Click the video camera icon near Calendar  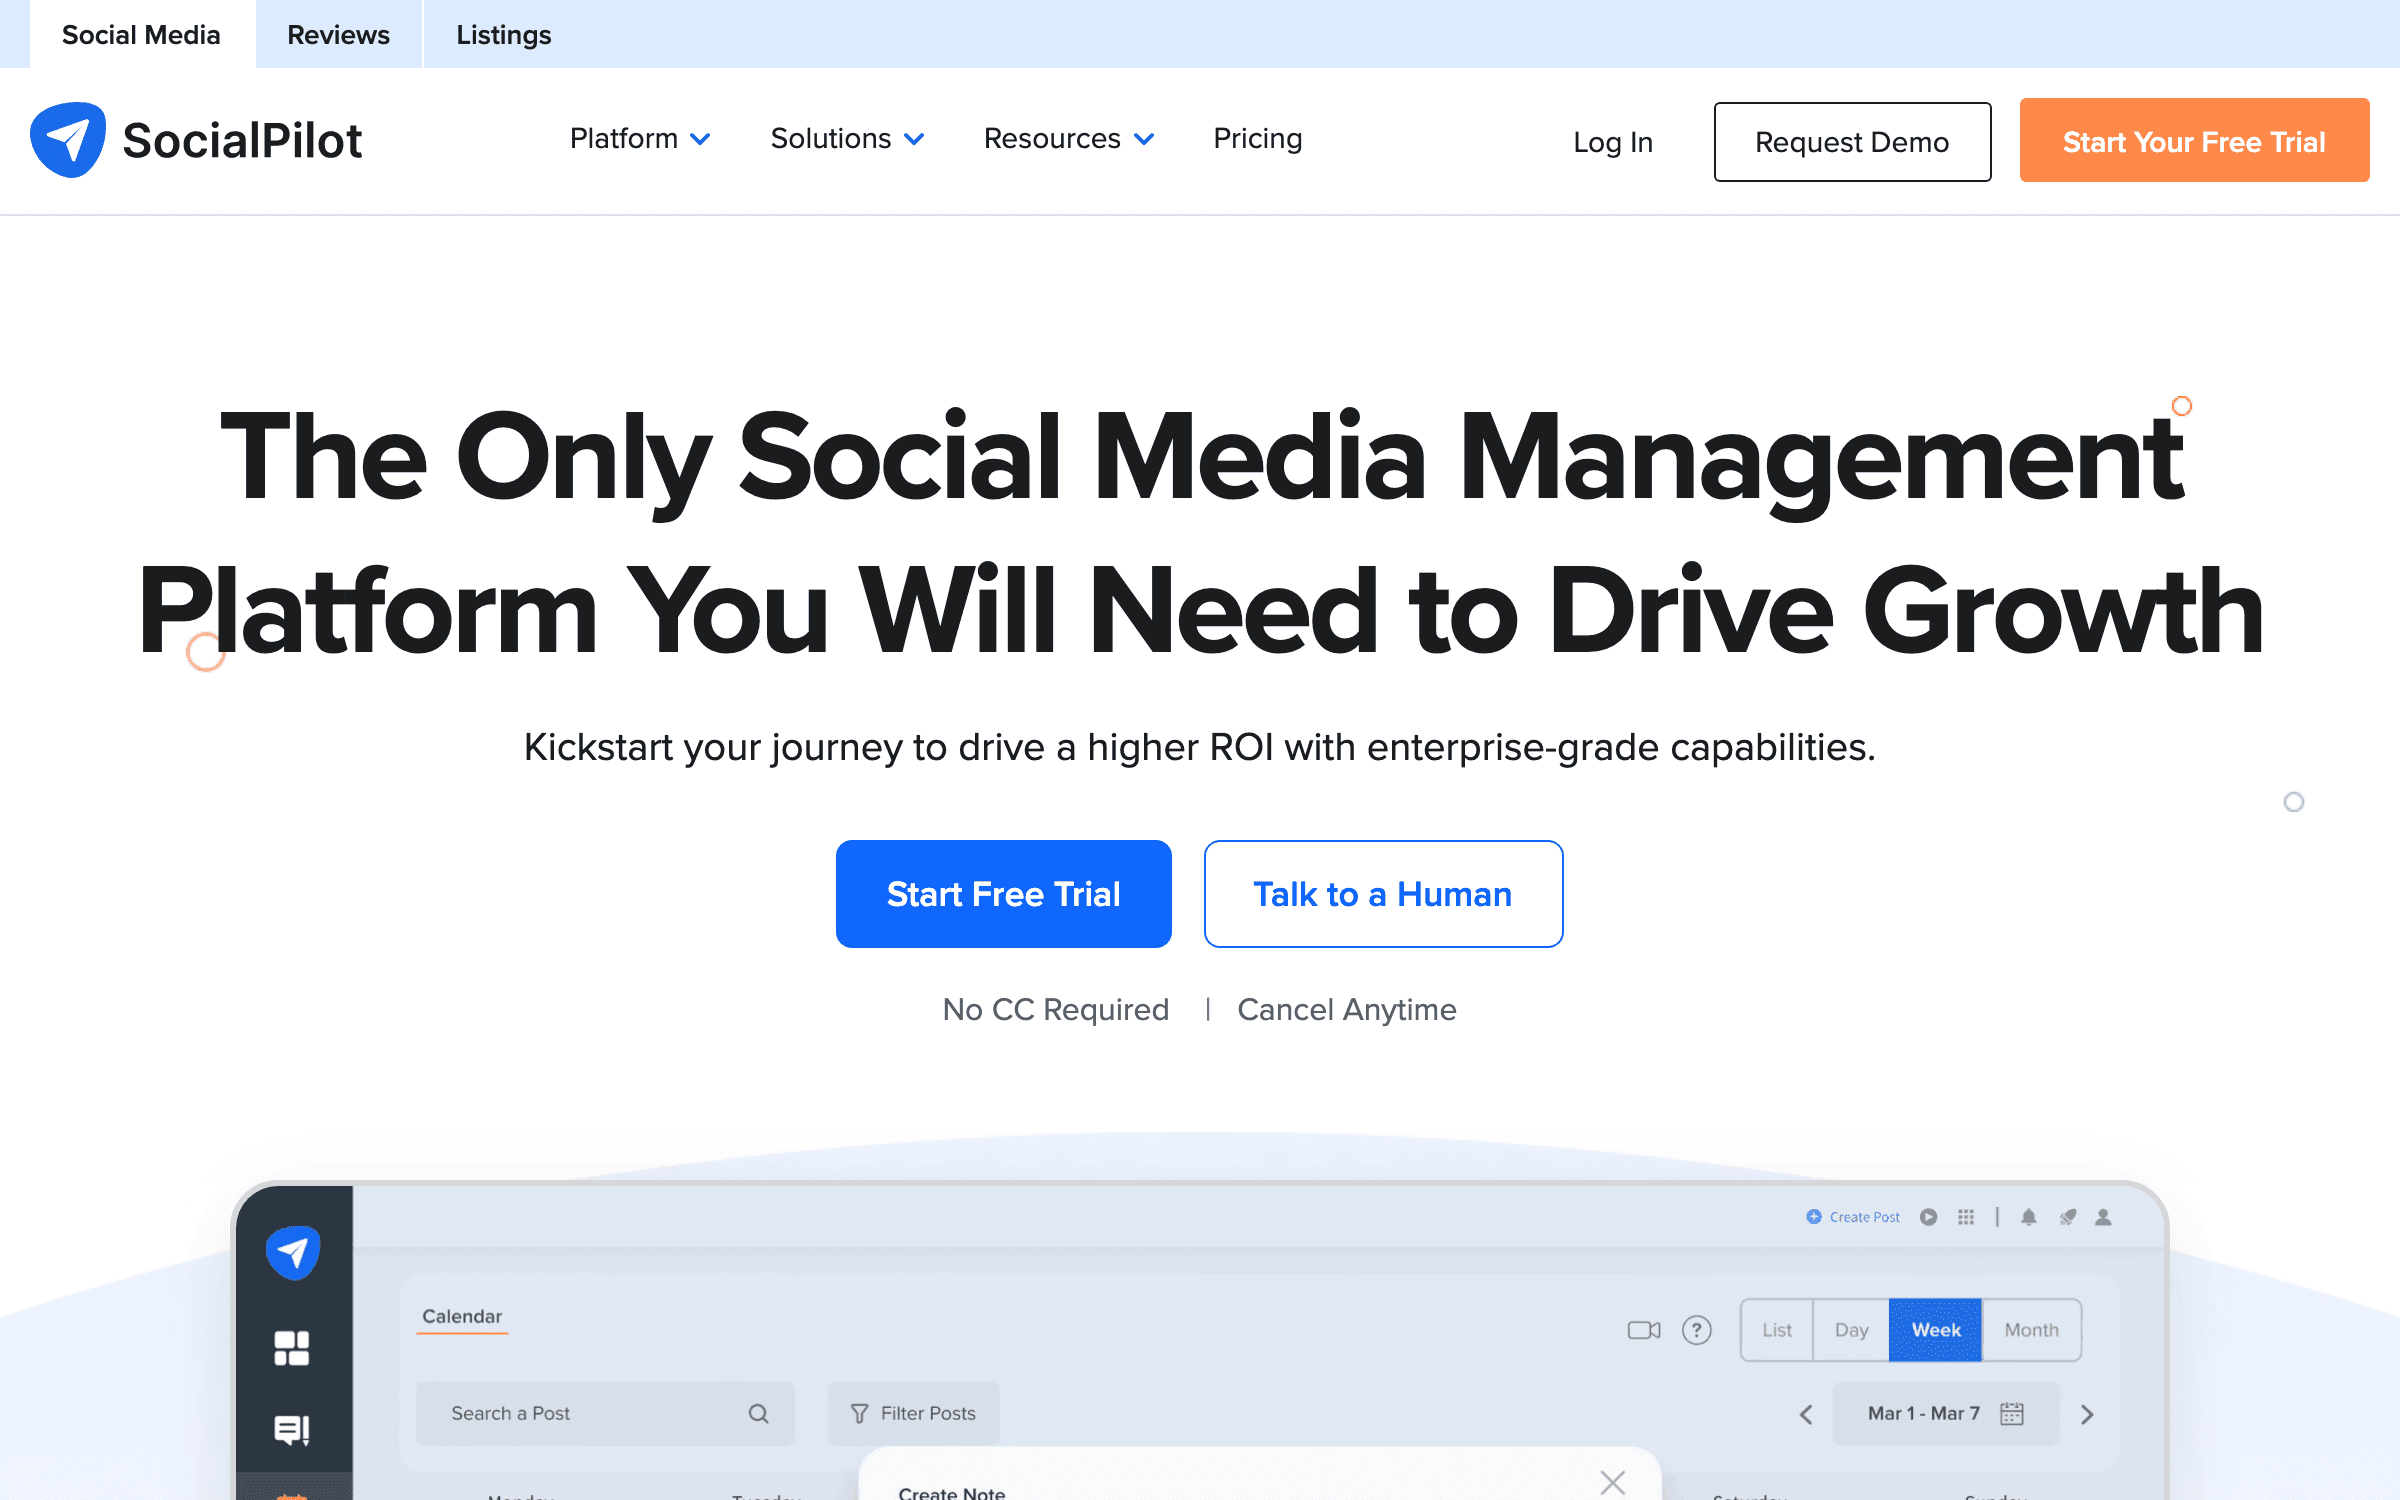point(1644,1330)
